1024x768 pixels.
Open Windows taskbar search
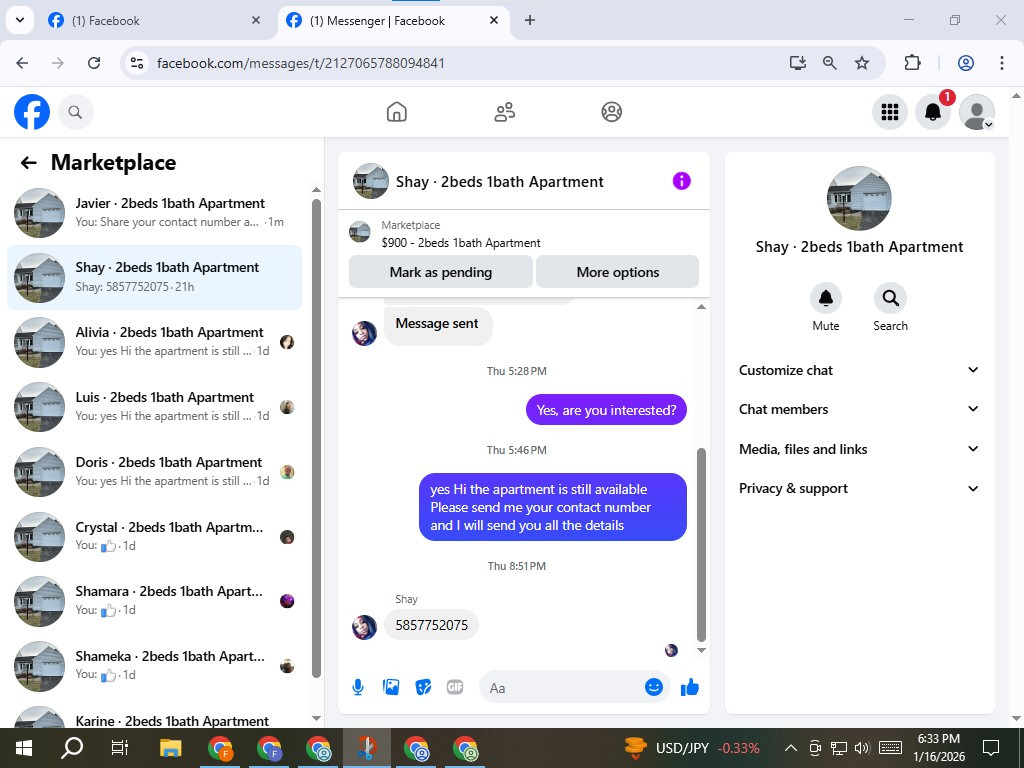(x=72, y=748)
